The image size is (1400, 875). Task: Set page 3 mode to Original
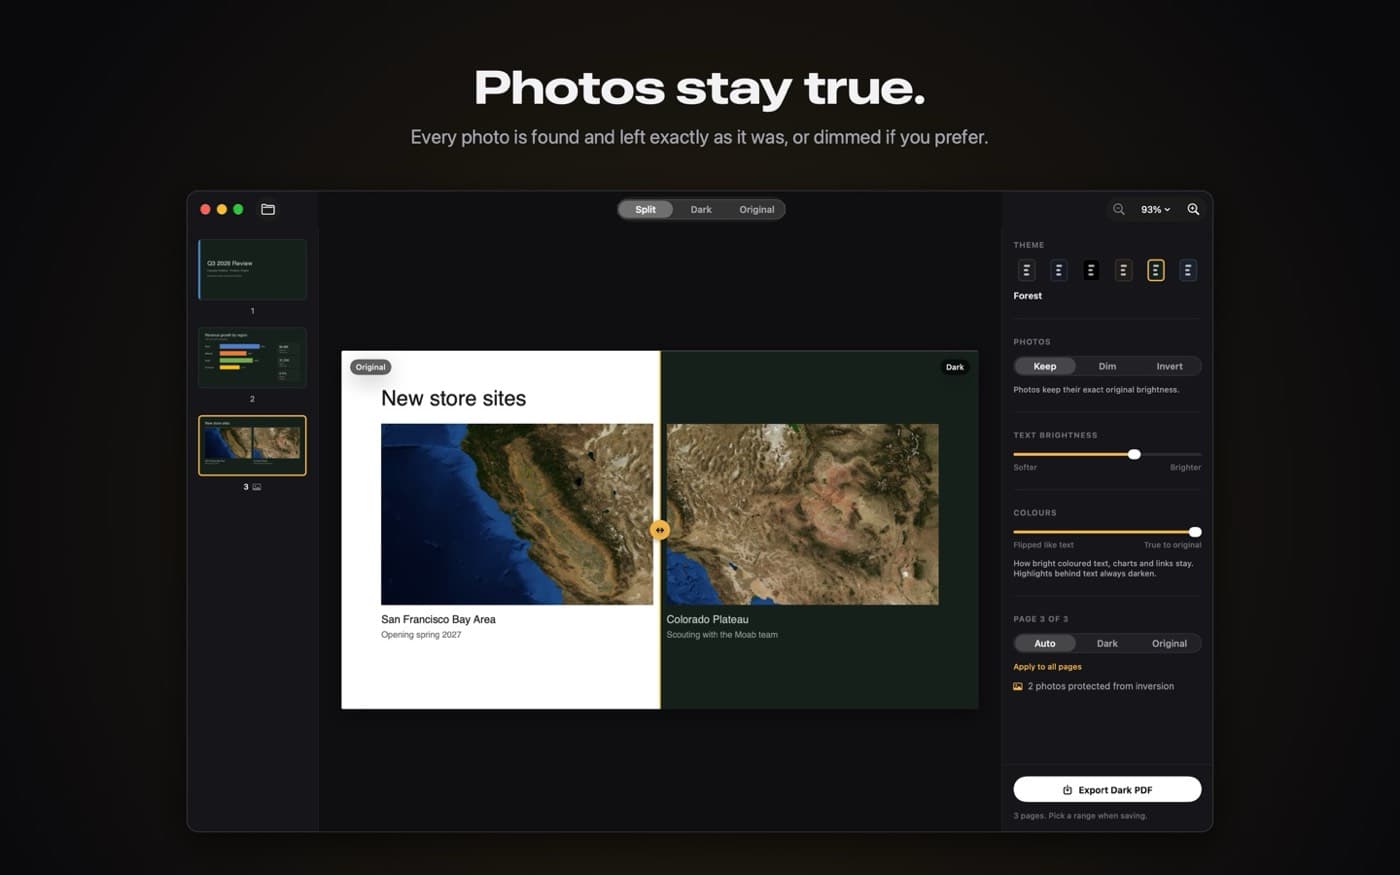(x=1169, y=643)
